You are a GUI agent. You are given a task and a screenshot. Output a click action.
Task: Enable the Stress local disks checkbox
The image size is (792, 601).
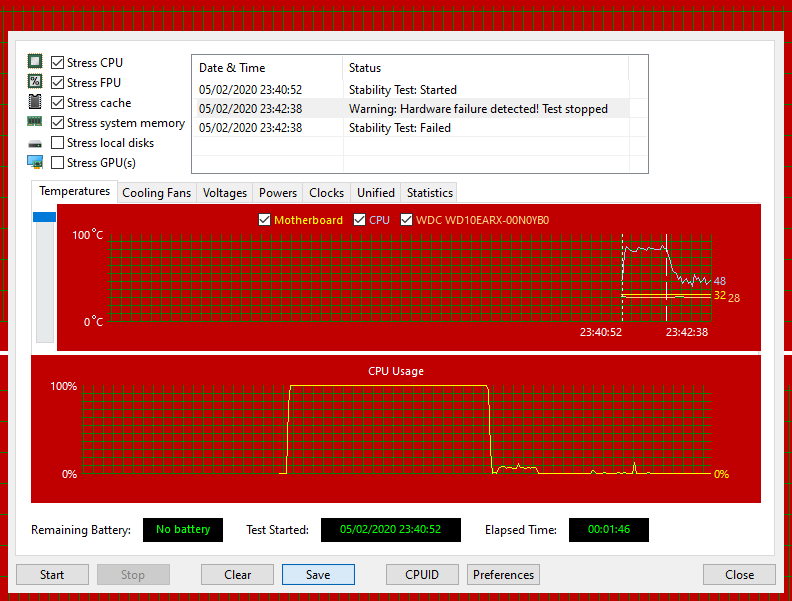58,143
